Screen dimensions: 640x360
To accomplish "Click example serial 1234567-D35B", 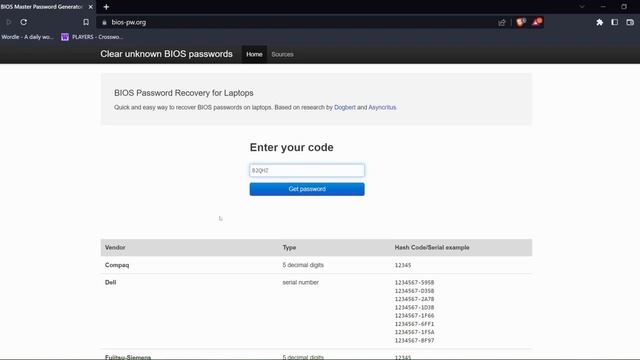I will [x=414, y=291].
